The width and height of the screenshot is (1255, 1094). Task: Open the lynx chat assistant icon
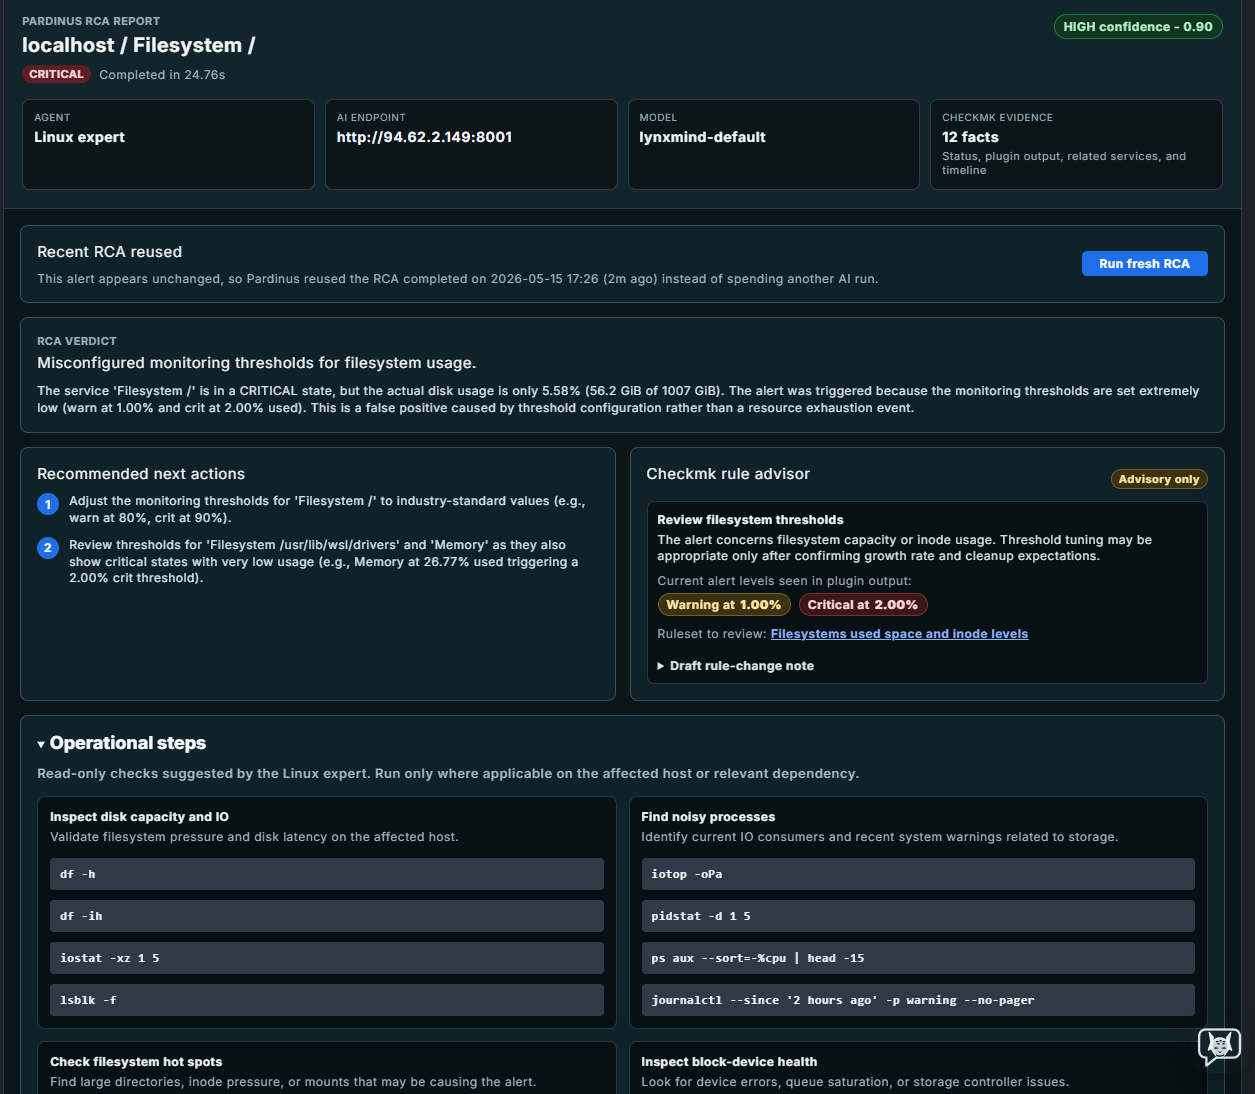(x=1219, y=1046)
